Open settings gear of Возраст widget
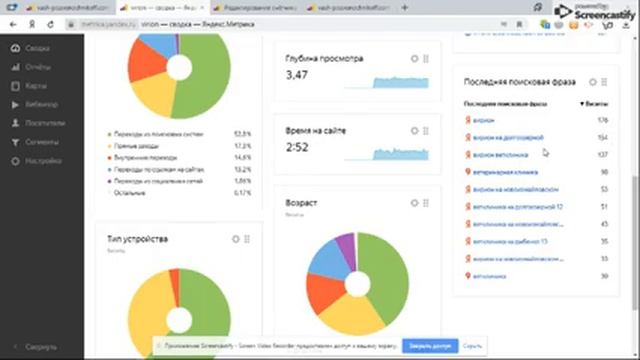The image size is (640, 360). tap(414, 203)
